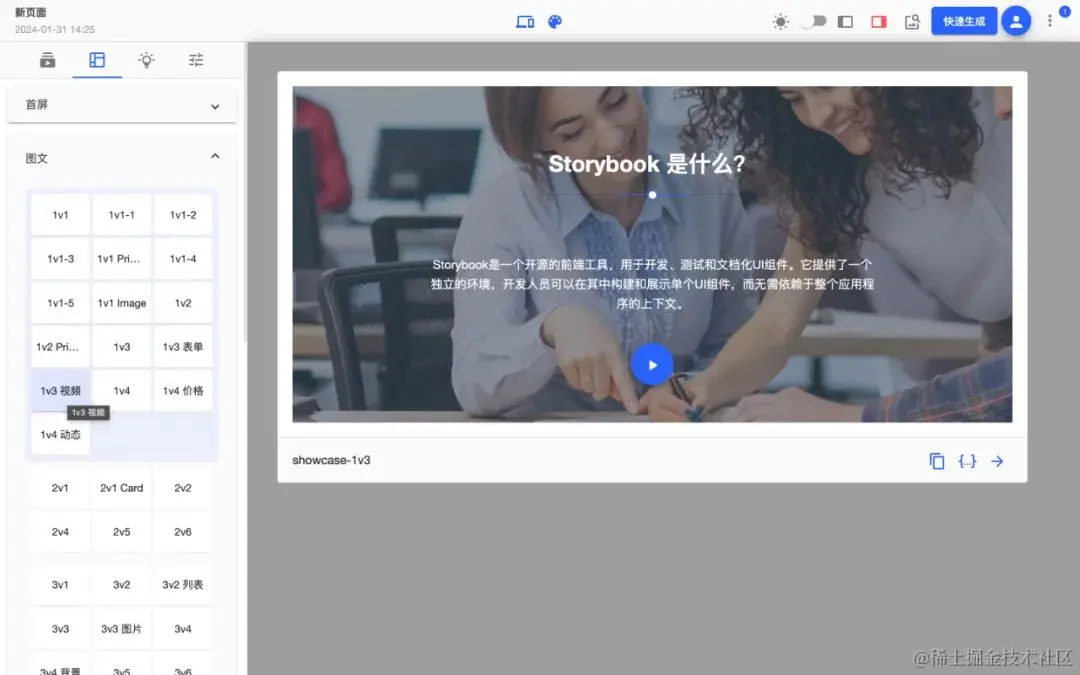Viewport: 1080px width, 675px height.
Task: Toggle the dark mode switch
Action: [x=814, y=21]
